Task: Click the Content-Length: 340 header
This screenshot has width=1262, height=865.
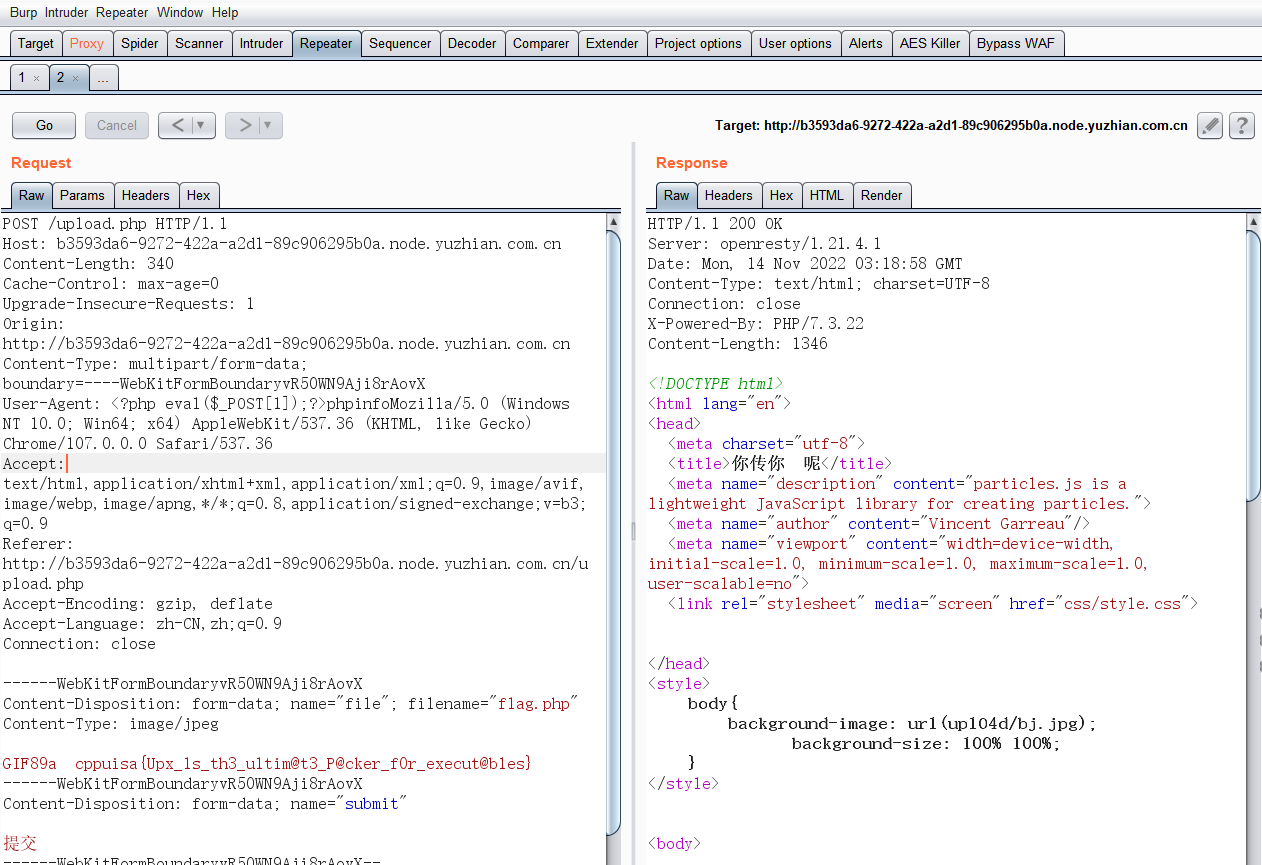Action: point(89,263)
